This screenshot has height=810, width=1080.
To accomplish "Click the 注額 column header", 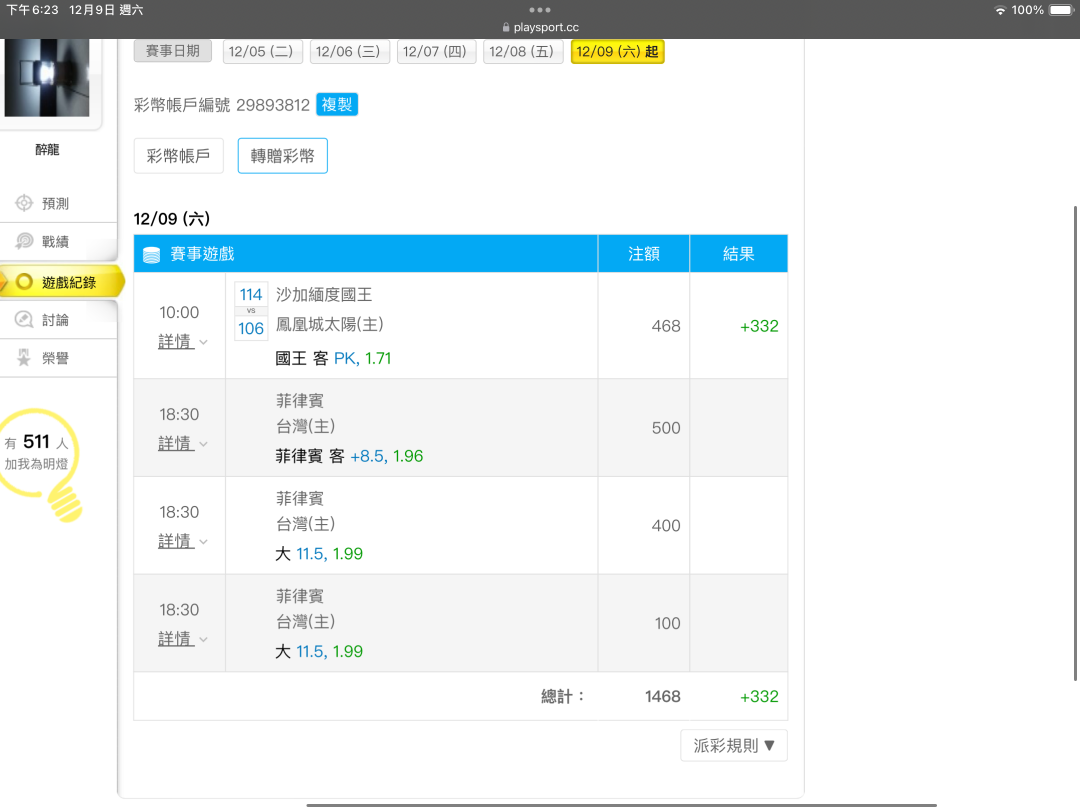I will pos(644,254).
